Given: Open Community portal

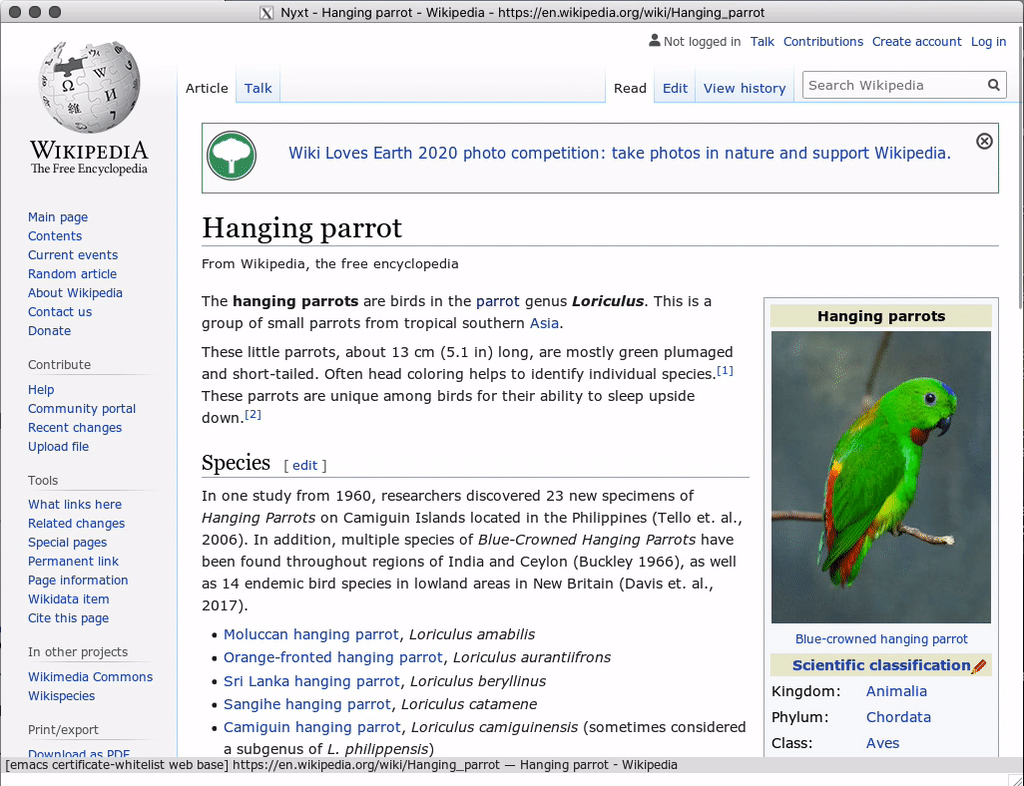Looking at the screenshot, I should click(x=82, y=409).
